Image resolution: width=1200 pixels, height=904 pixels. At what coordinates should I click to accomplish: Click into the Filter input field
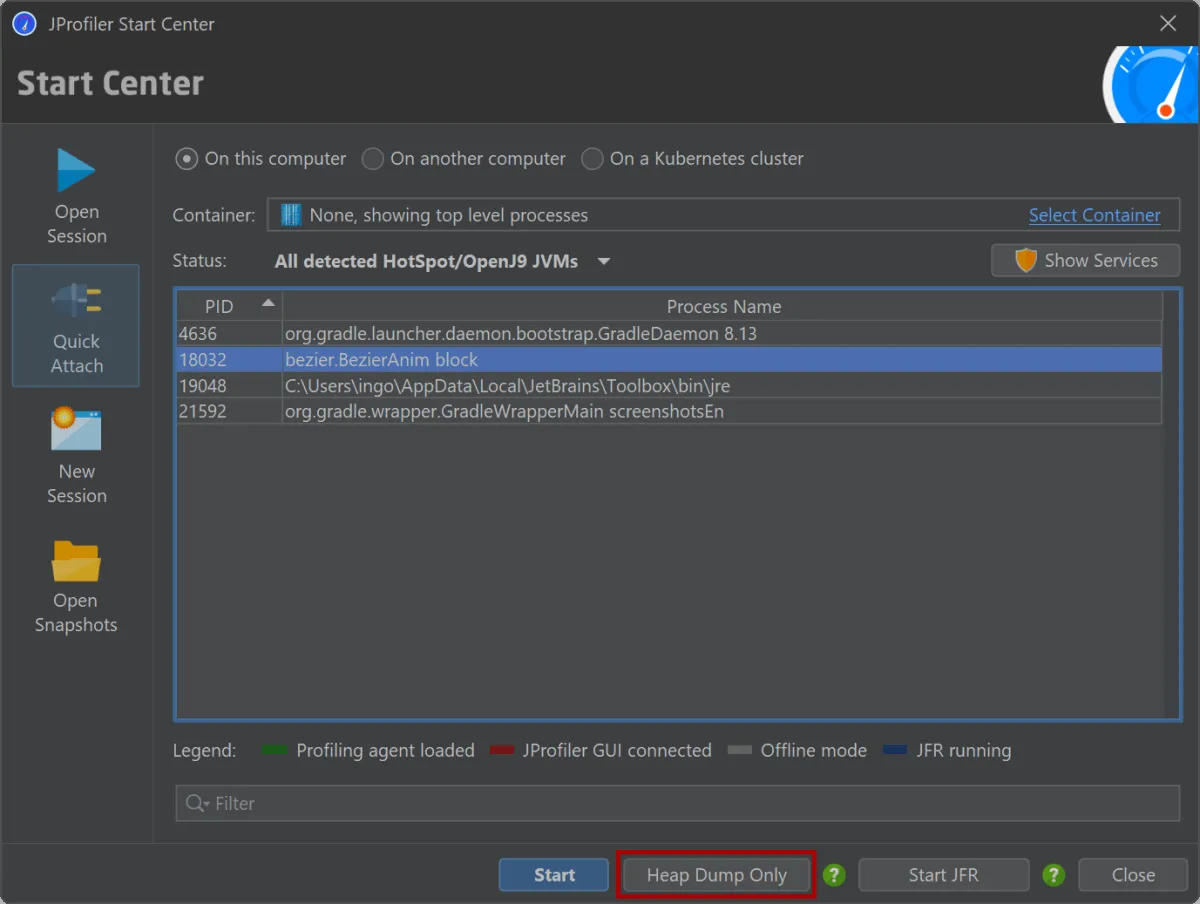677,803
